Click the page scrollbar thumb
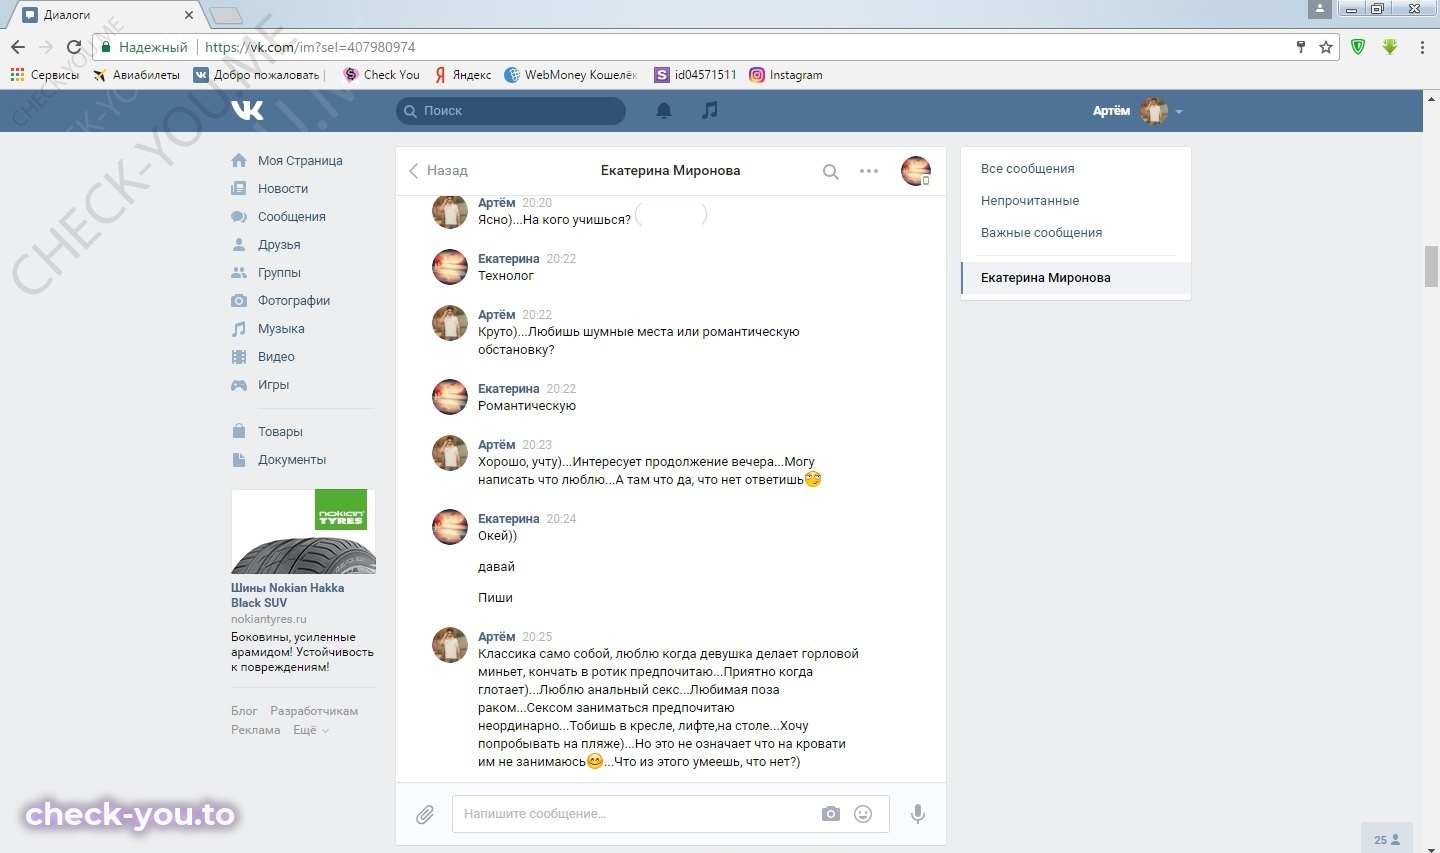 [1432, 266]
